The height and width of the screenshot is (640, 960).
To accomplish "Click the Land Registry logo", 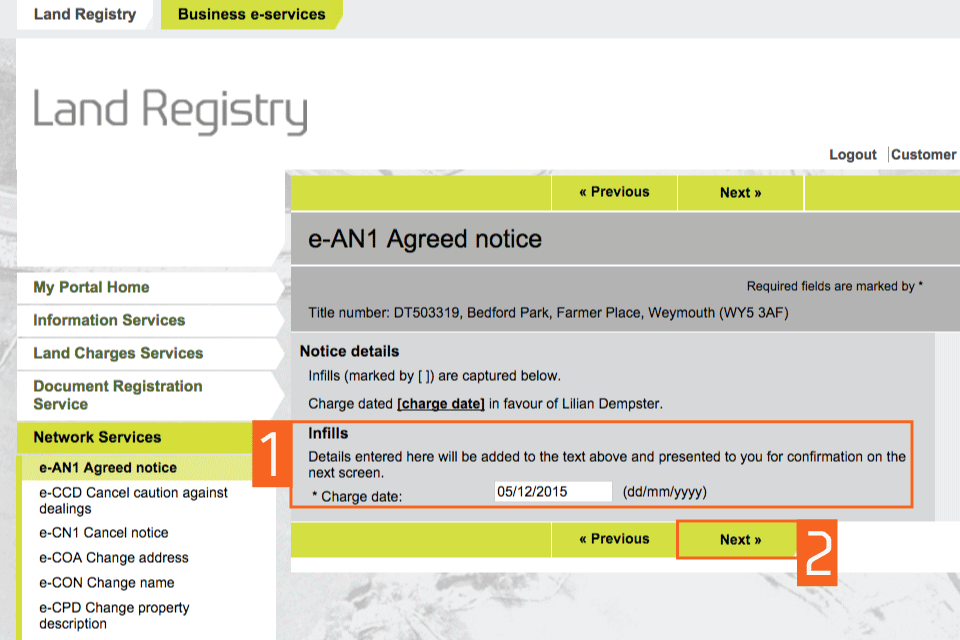I will point(170,111).
